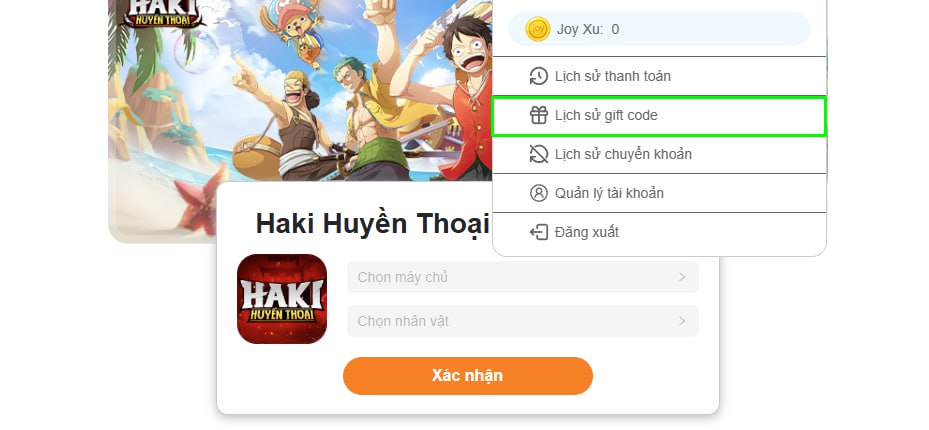The width and height of the screenshot is (929, 430).
Task: Sign out via the Đăng xuất menu entry
Action: pyautogui.click(x=659, y=232)
